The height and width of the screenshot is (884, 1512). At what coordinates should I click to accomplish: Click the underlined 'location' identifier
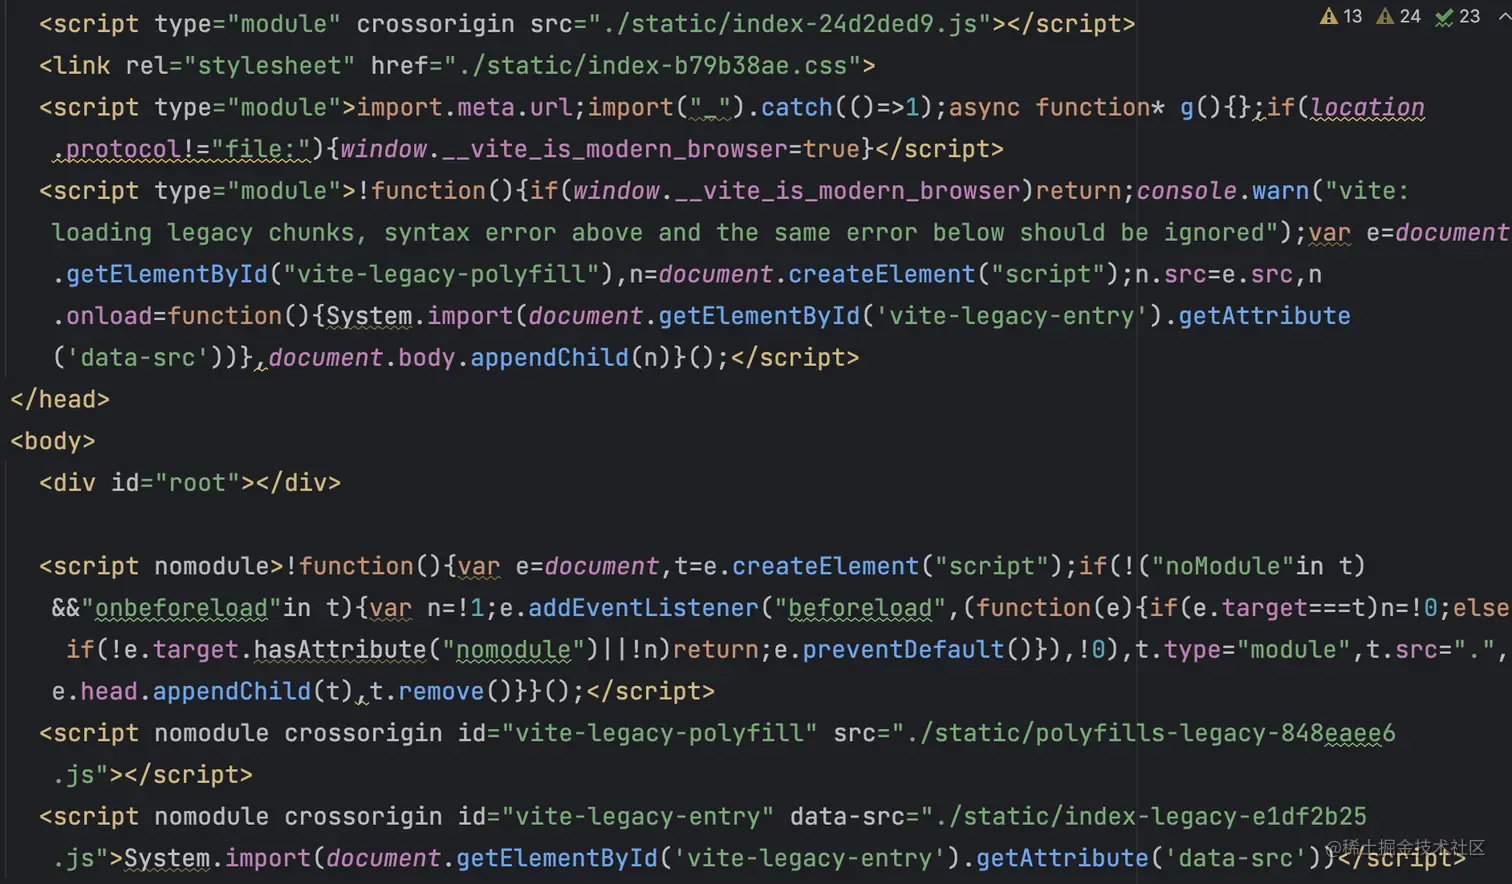point(1367,107)
